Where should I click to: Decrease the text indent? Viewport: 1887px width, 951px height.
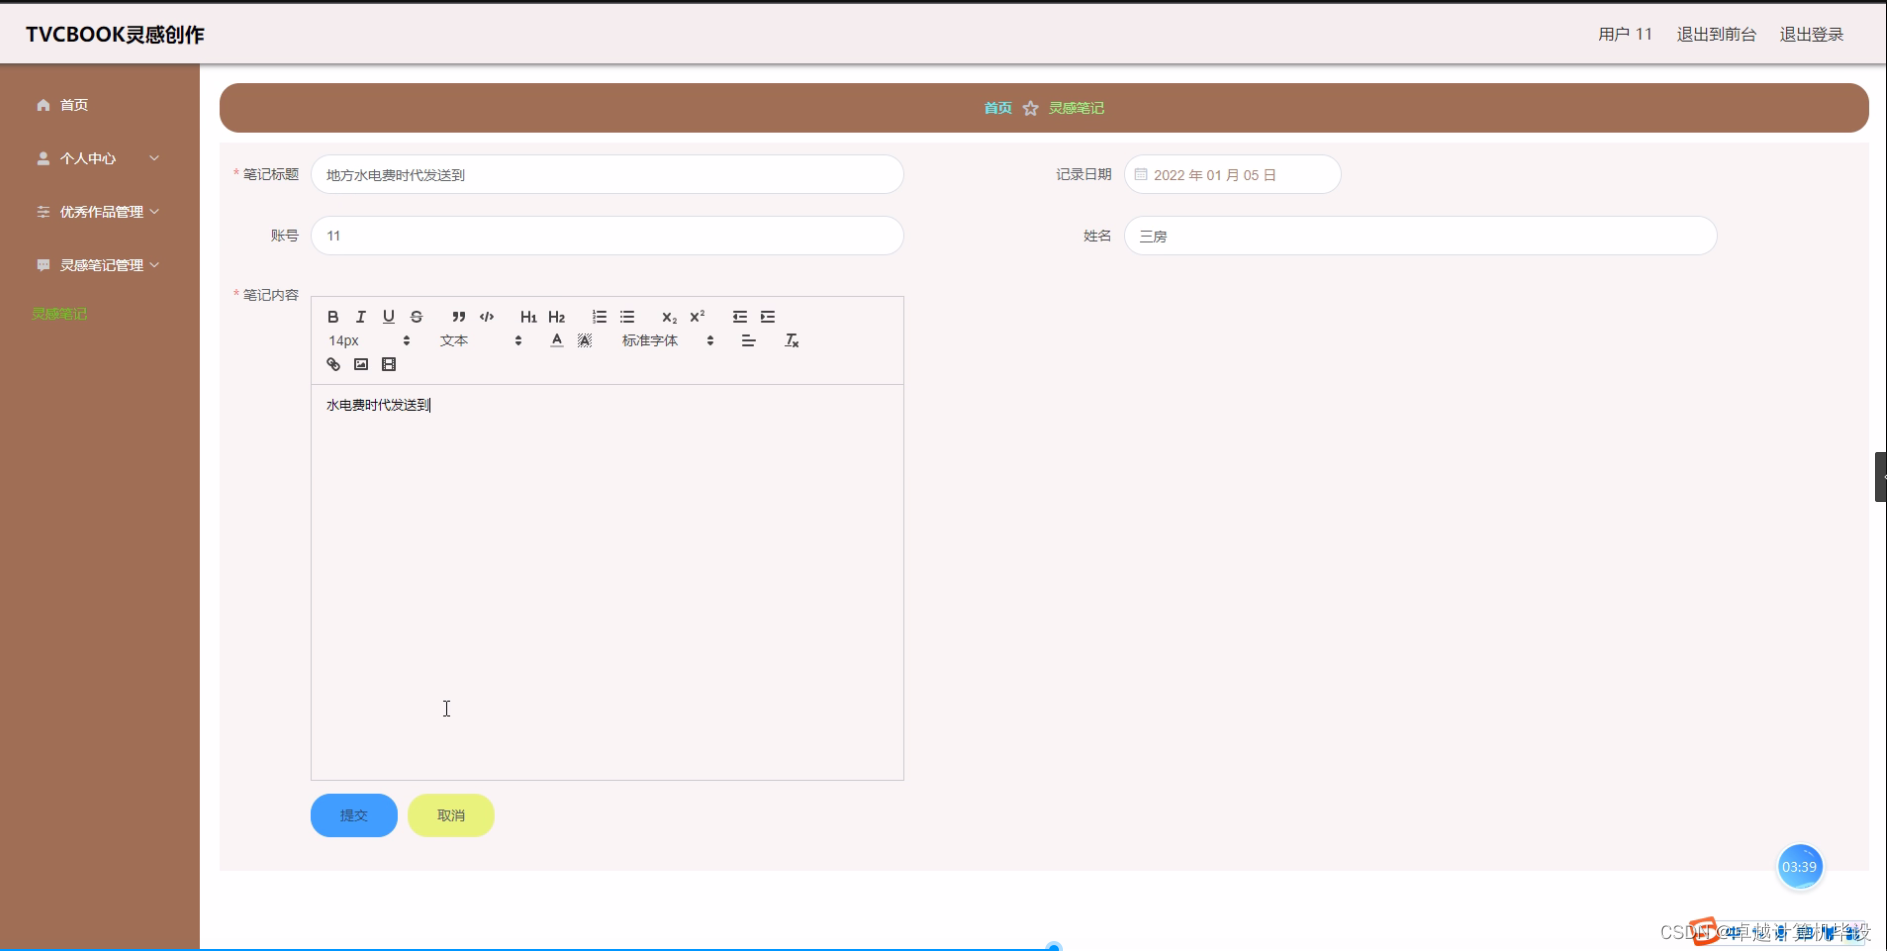pyautogui.click(x=740, y=317)
